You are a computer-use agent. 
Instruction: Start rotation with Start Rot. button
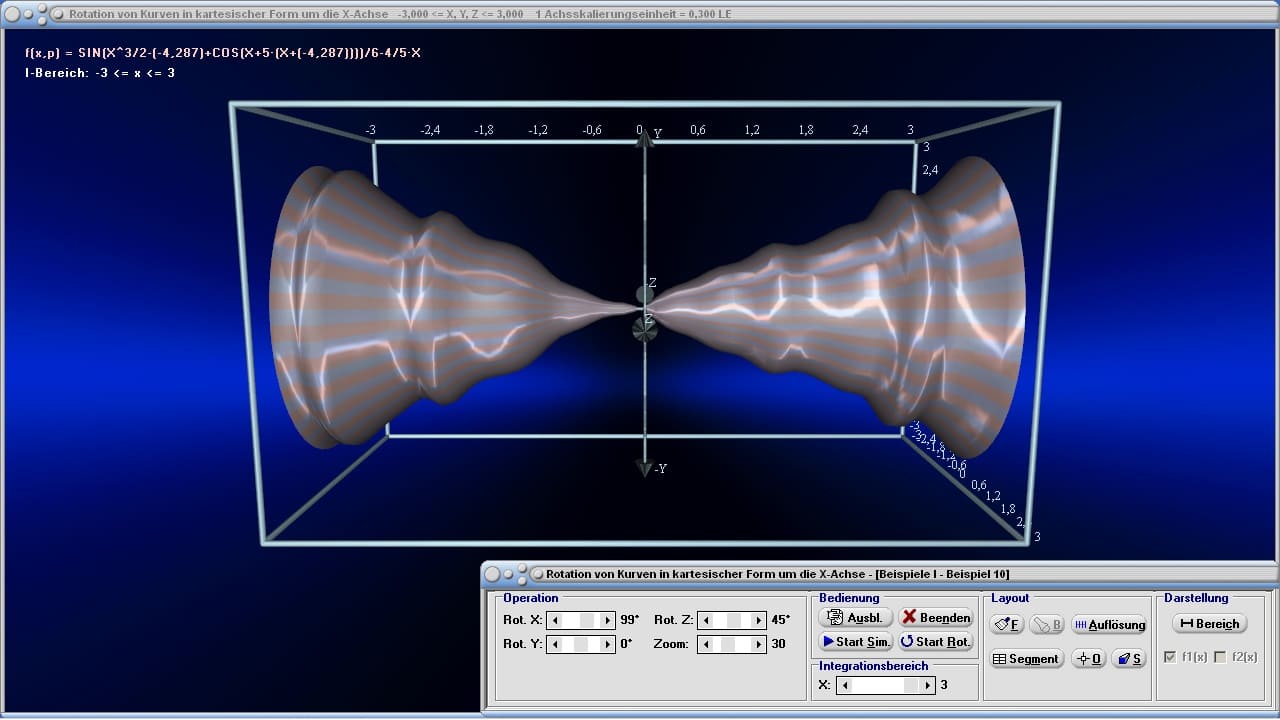coord(935,642)
